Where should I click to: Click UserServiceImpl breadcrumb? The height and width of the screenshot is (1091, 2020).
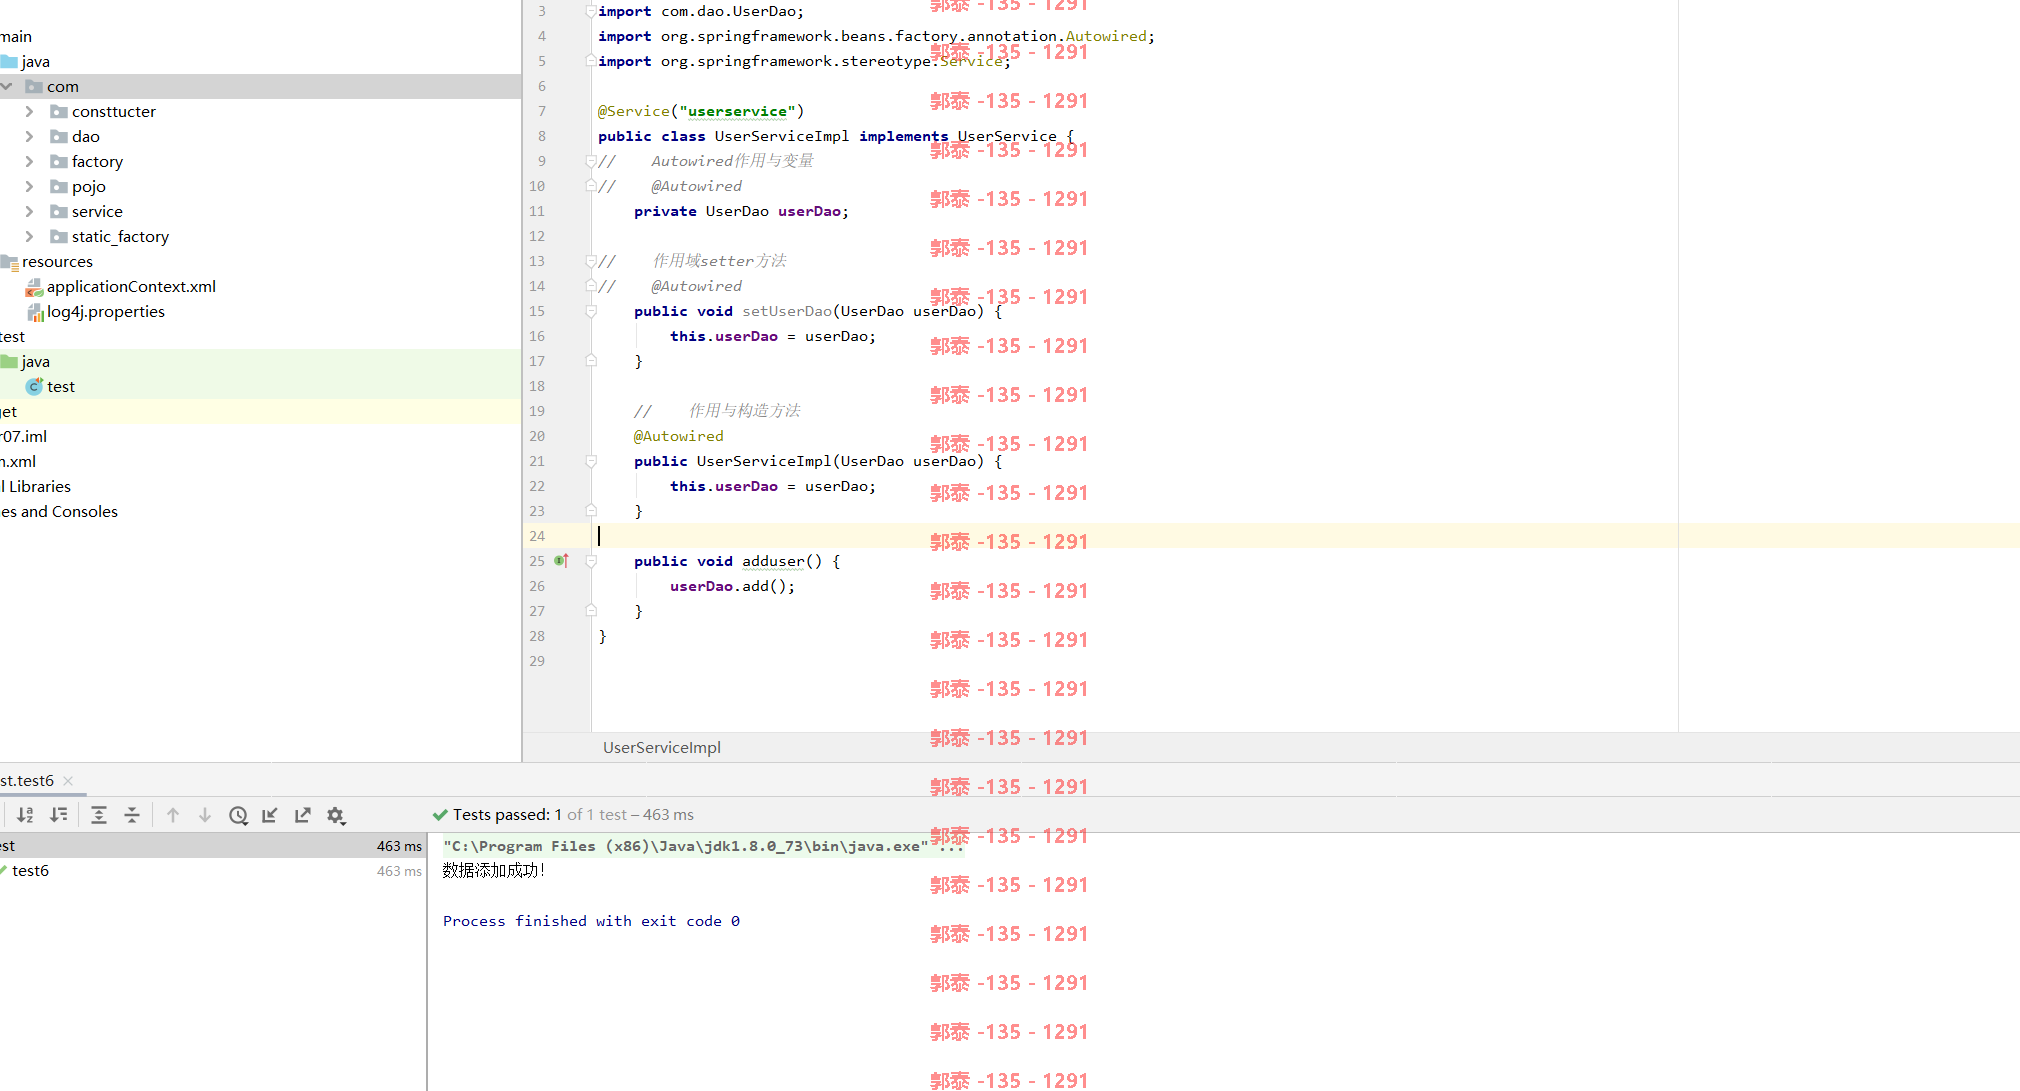pyautogui.click(x=662, y=747)
